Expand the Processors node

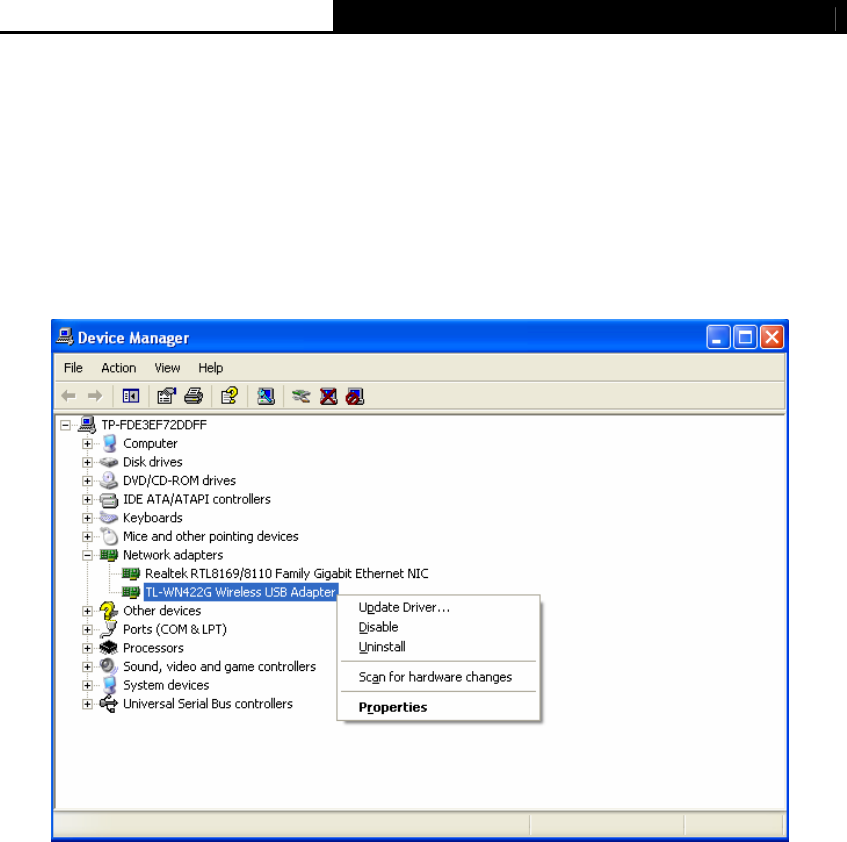pyautogui.click(x=87, y=648)
